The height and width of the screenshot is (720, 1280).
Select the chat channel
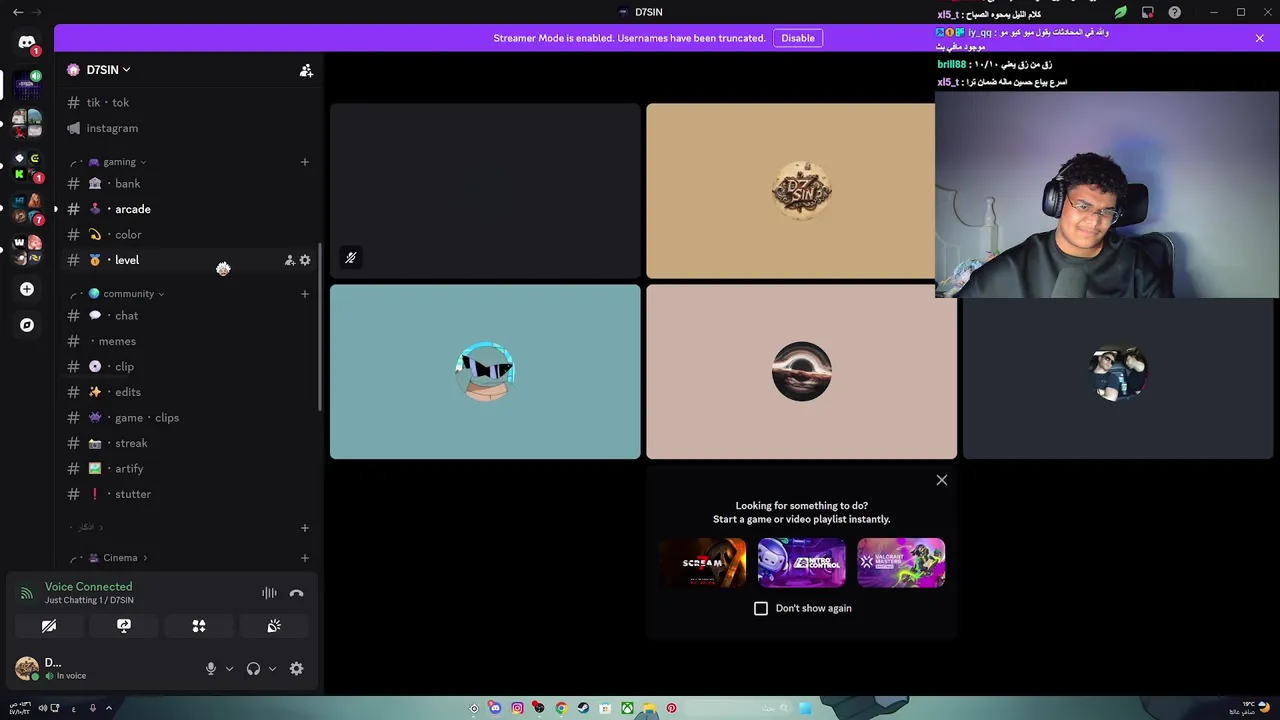click(187, 316)
